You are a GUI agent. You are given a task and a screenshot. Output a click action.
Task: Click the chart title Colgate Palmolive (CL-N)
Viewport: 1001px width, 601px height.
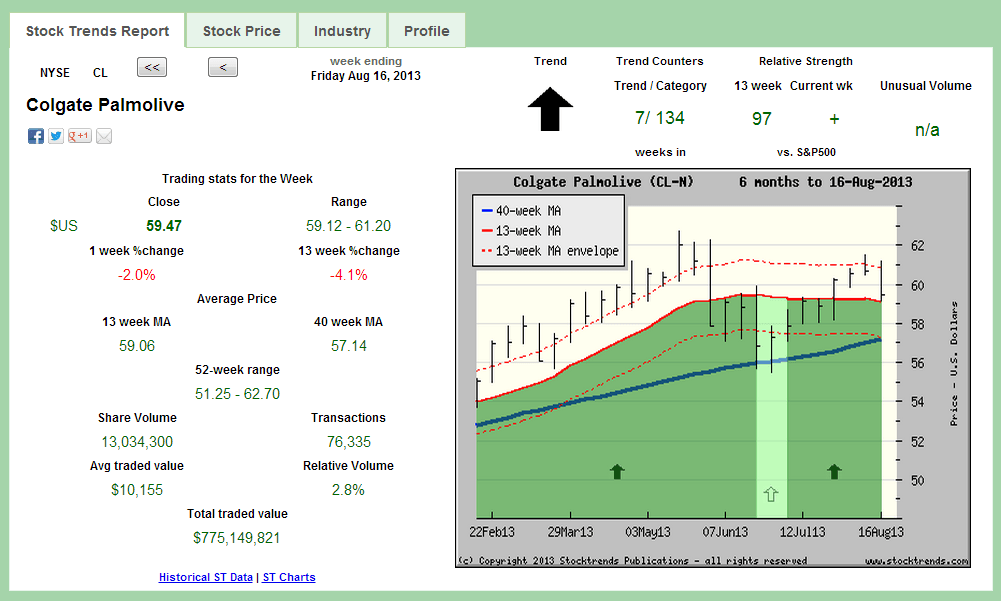[x=603, y=182]
